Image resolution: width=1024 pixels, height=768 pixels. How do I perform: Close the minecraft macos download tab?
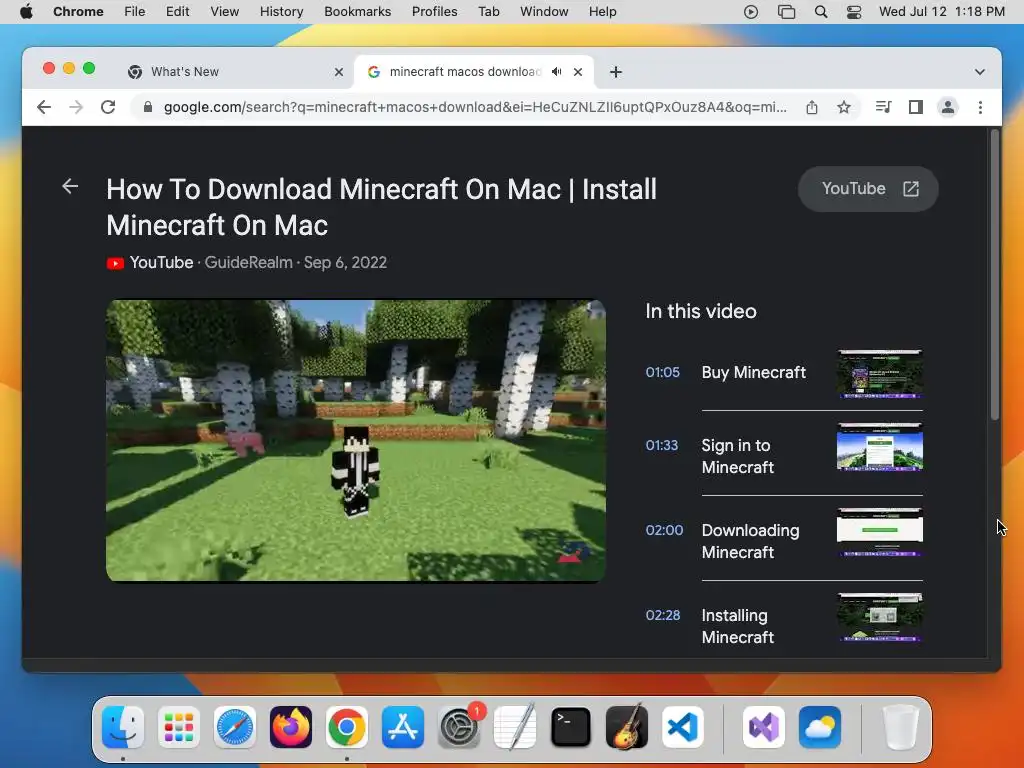pos(578,72)
